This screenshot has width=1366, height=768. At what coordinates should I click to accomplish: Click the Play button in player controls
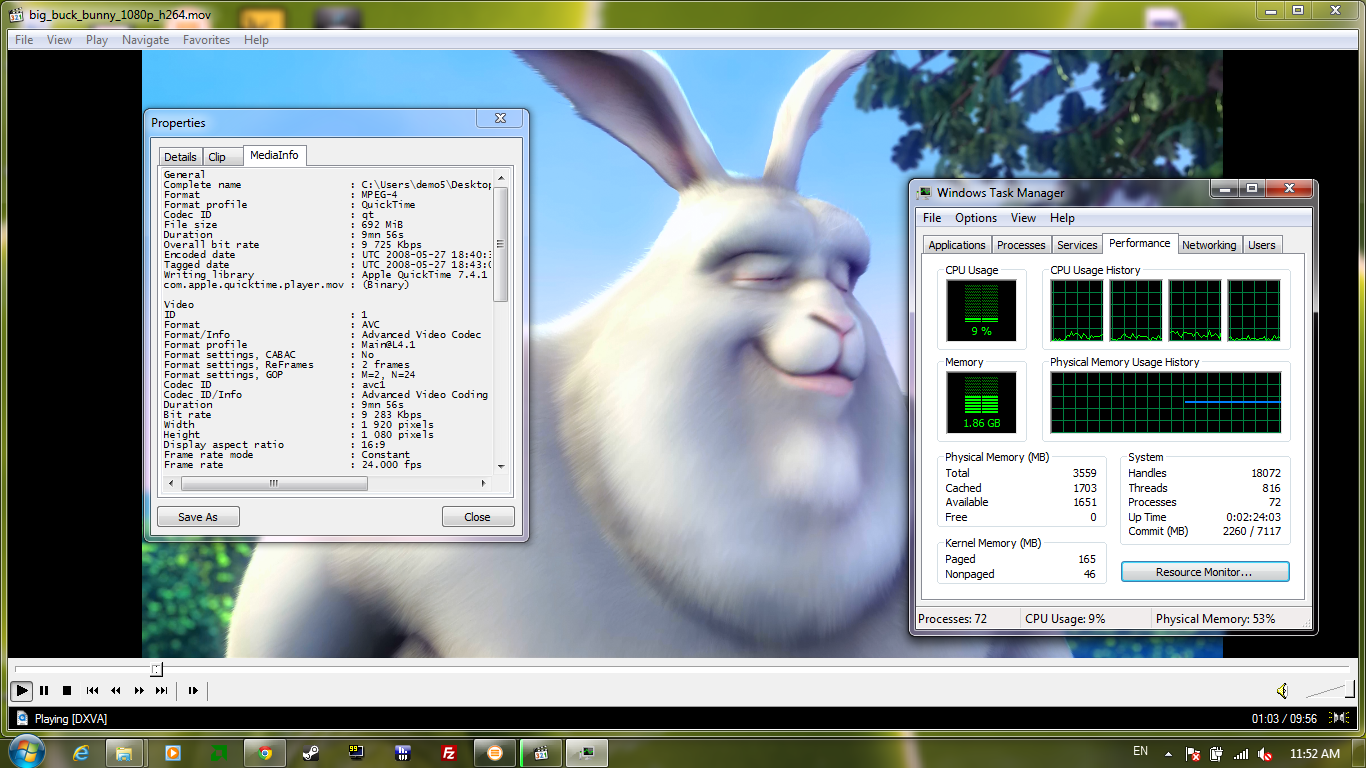point(21,690)
